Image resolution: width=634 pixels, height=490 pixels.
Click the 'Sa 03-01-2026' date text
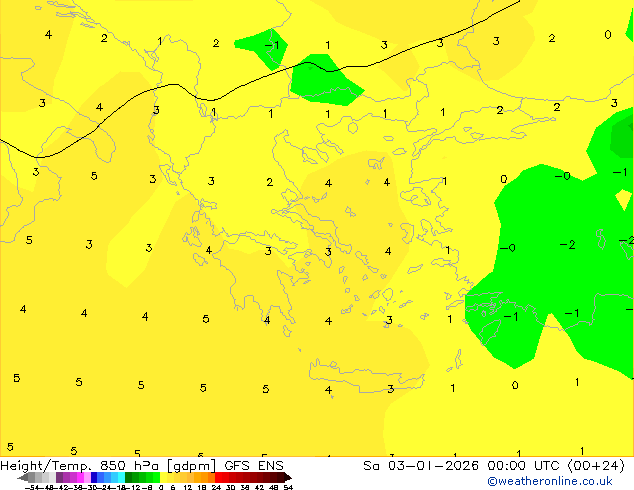point(421,466)
